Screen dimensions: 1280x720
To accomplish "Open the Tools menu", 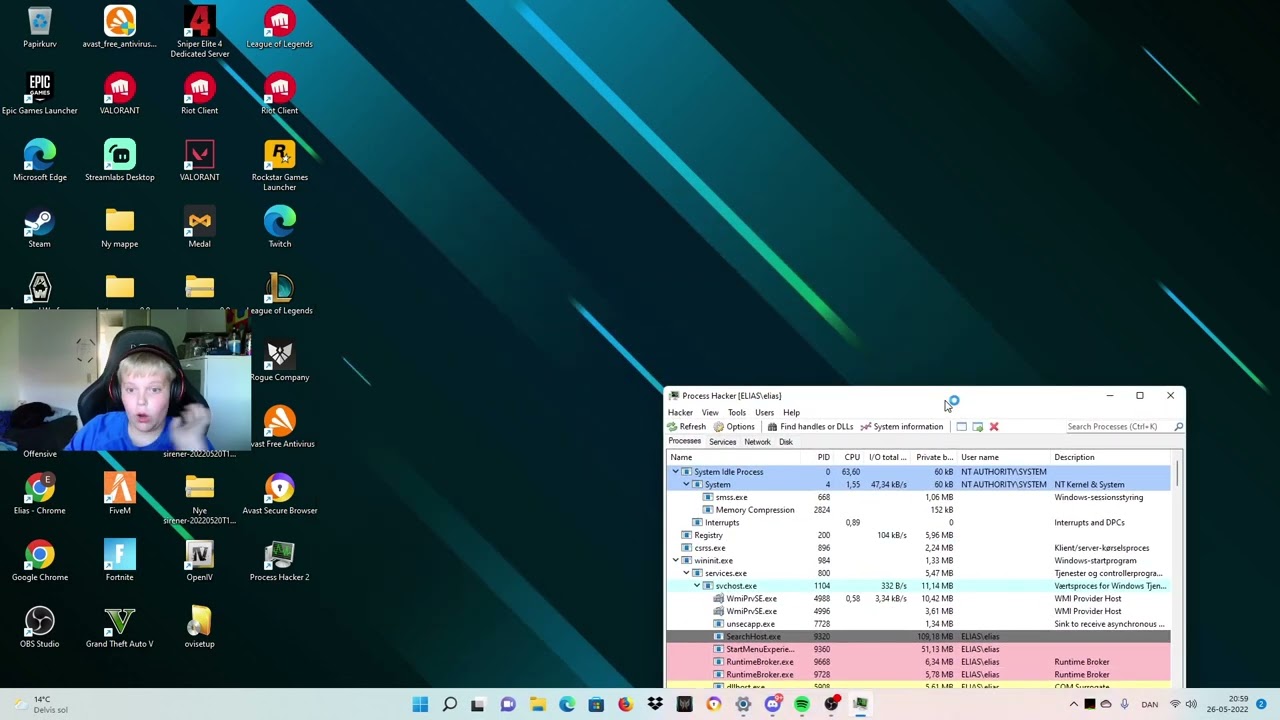I will 737,412.
